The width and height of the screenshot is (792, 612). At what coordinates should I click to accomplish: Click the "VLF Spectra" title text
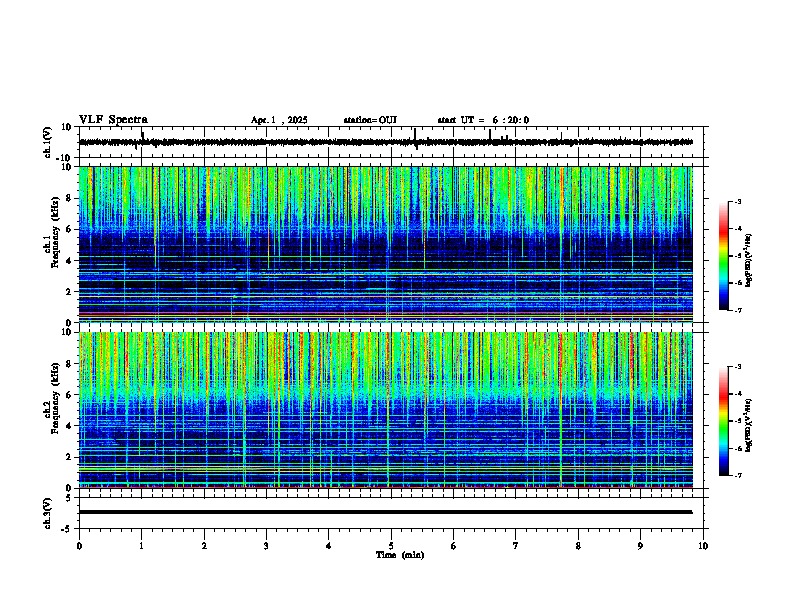point(113,120)
